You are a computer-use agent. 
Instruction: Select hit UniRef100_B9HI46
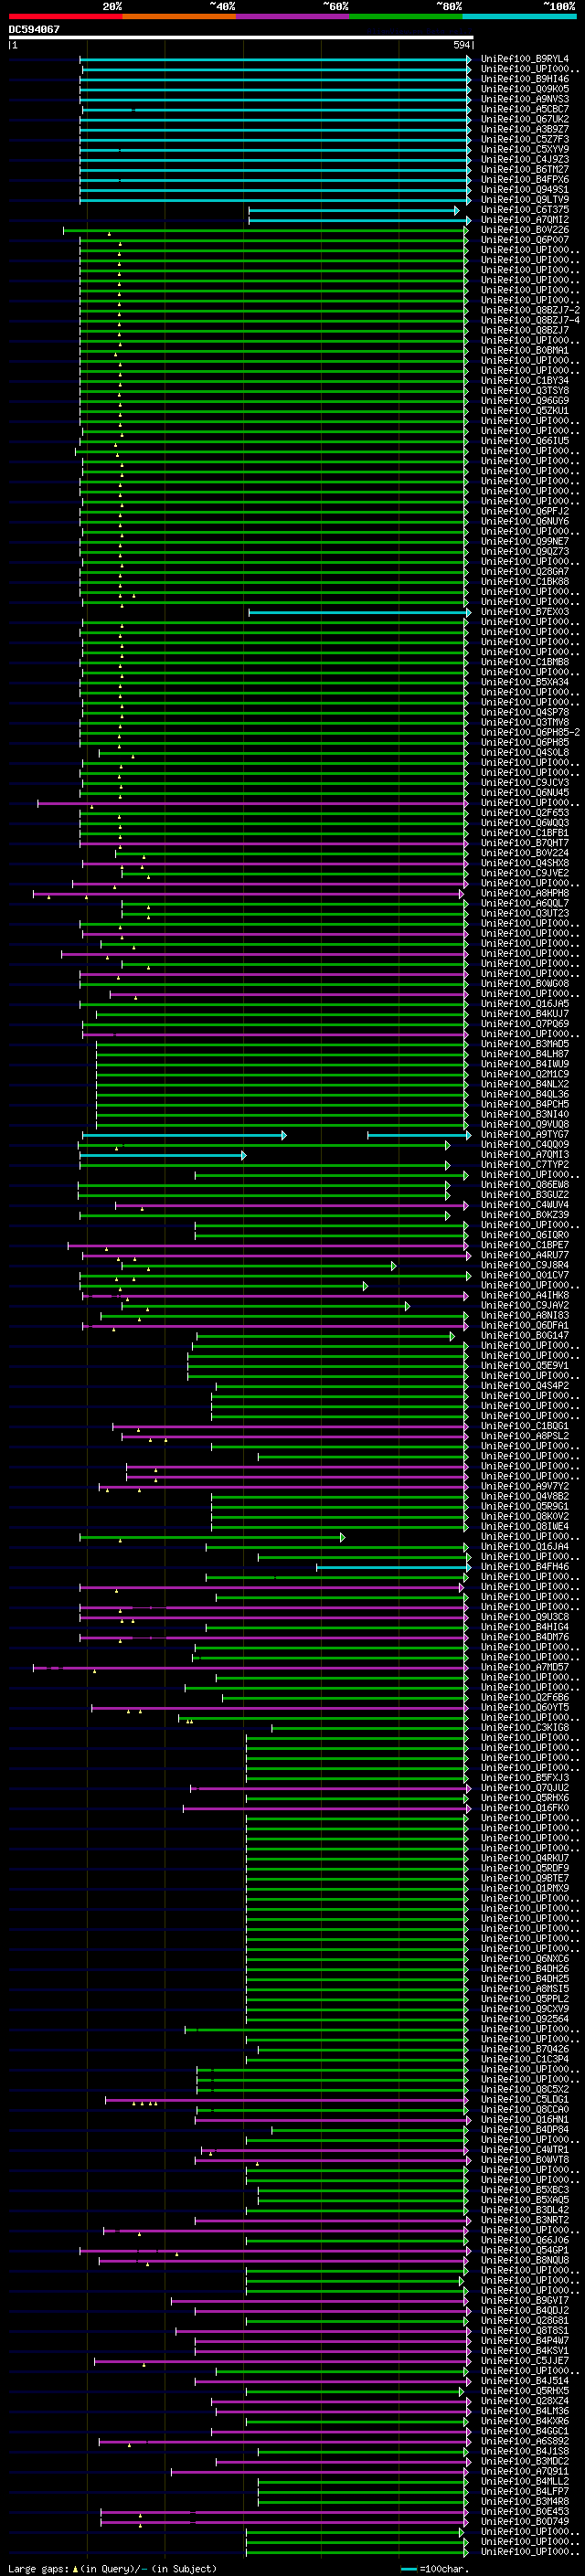click(x=525, y=79)
